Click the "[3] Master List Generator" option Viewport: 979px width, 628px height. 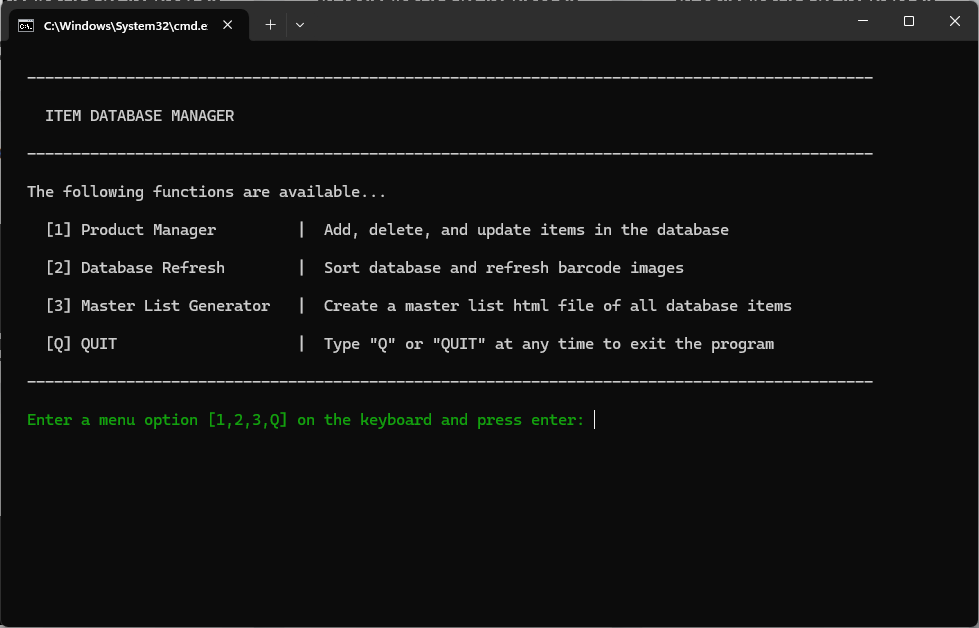click(x=158, y=306)
